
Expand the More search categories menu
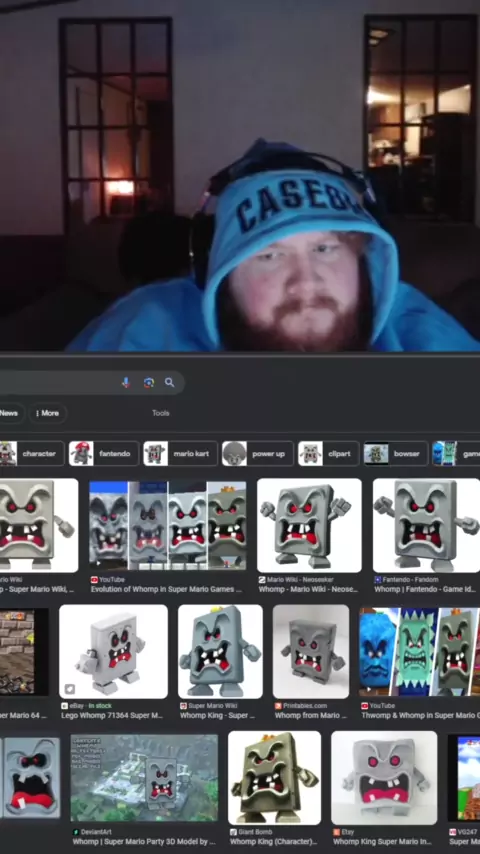click(x=47, y=413)
